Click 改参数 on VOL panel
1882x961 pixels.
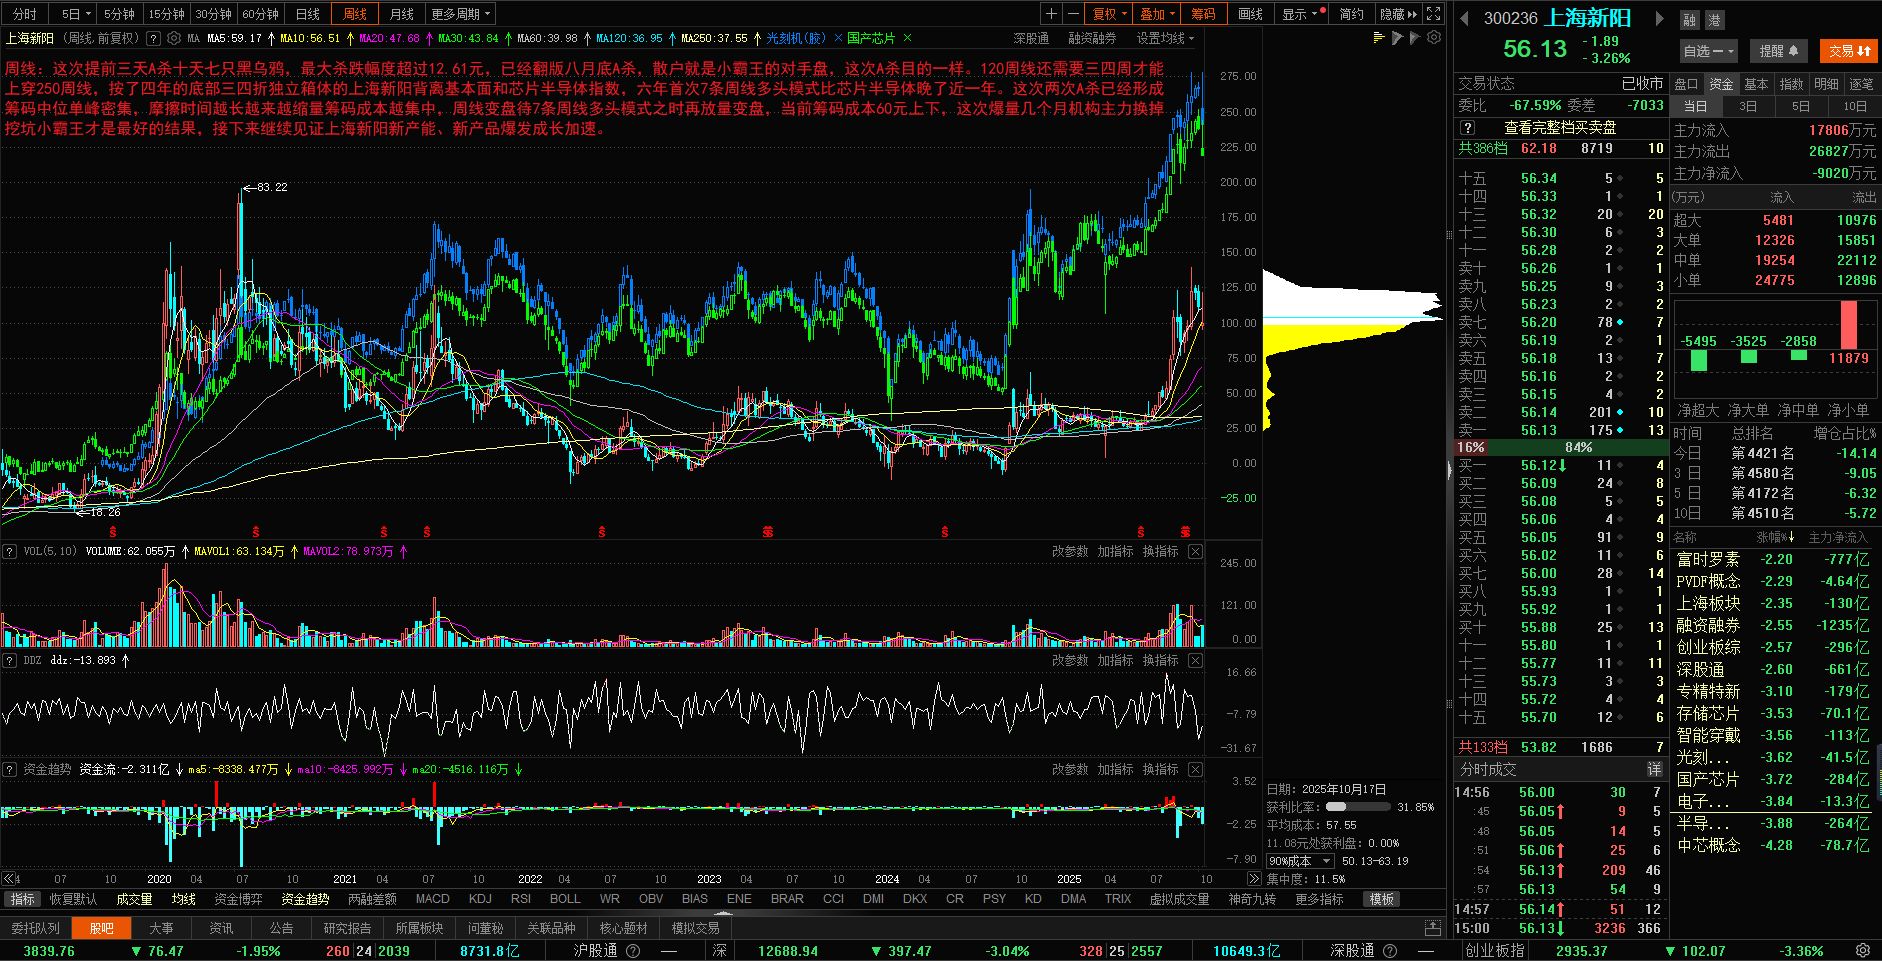(1070, 551)
